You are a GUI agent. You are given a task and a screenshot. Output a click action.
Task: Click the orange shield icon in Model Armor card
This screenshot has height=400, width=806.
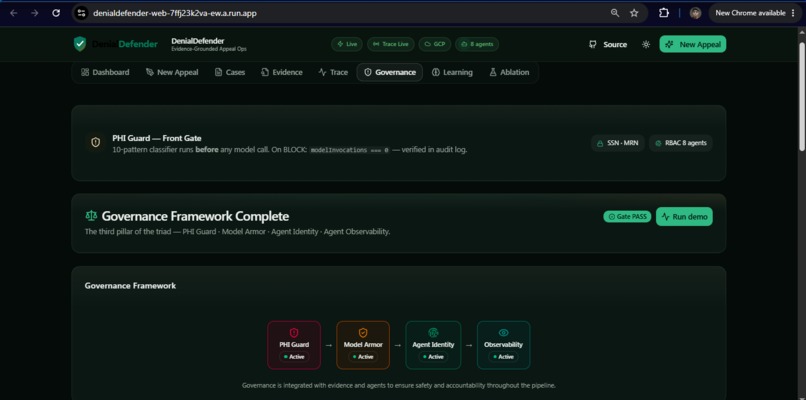(363, 333)
